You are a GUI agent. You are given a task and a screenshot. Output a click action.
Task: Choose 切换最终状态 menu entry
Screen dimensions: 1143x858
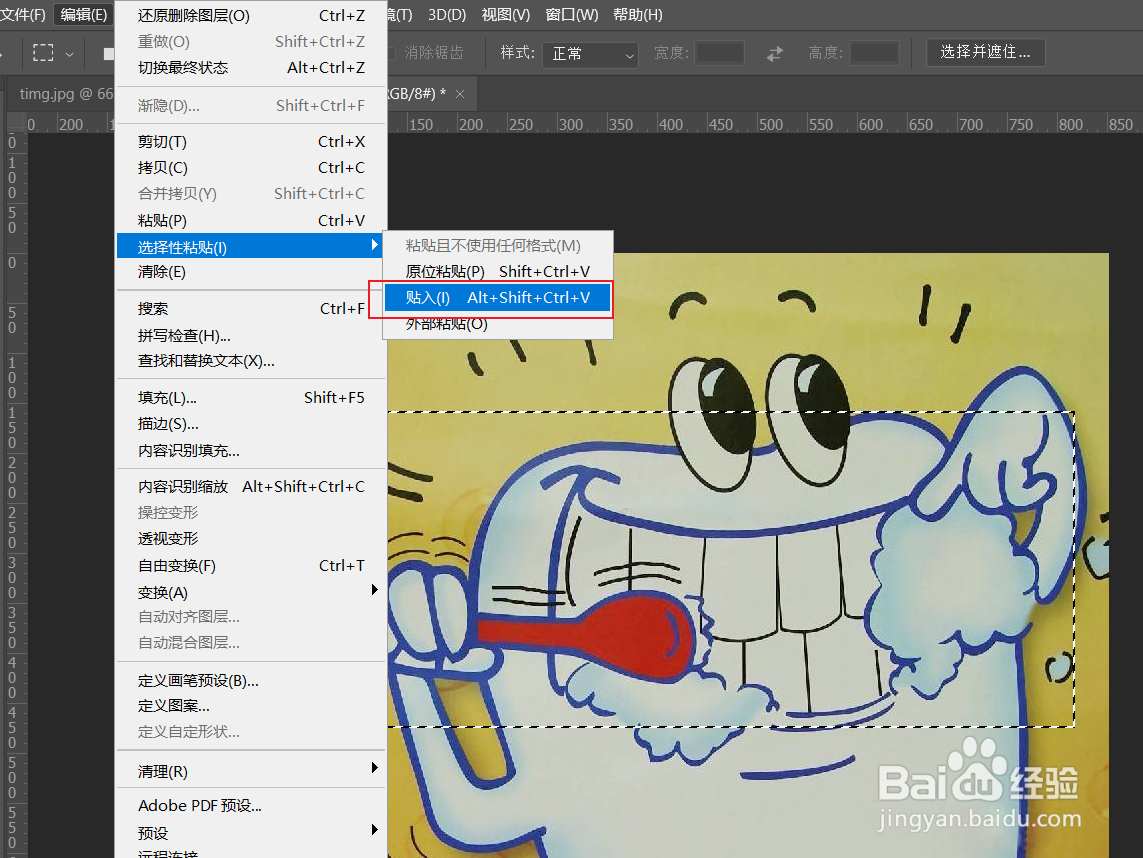(x=251, y=68)
